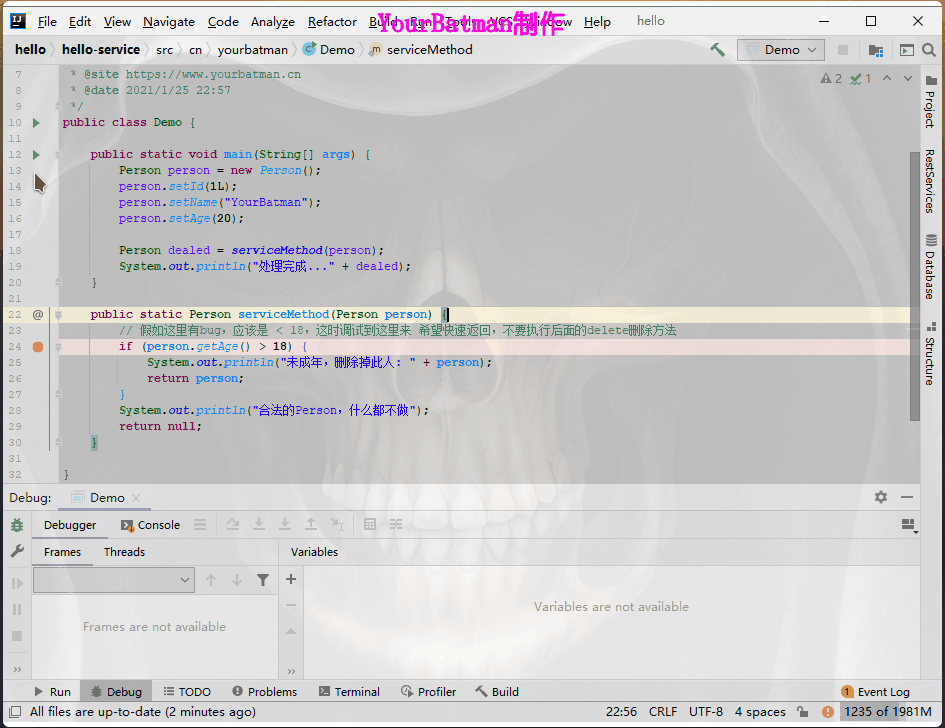Toggle the breakpoint on line 24

point(38,346)
